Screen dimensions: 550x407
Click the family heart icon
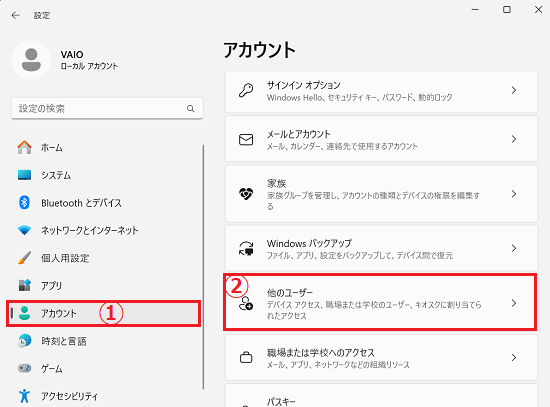point(246,194)
